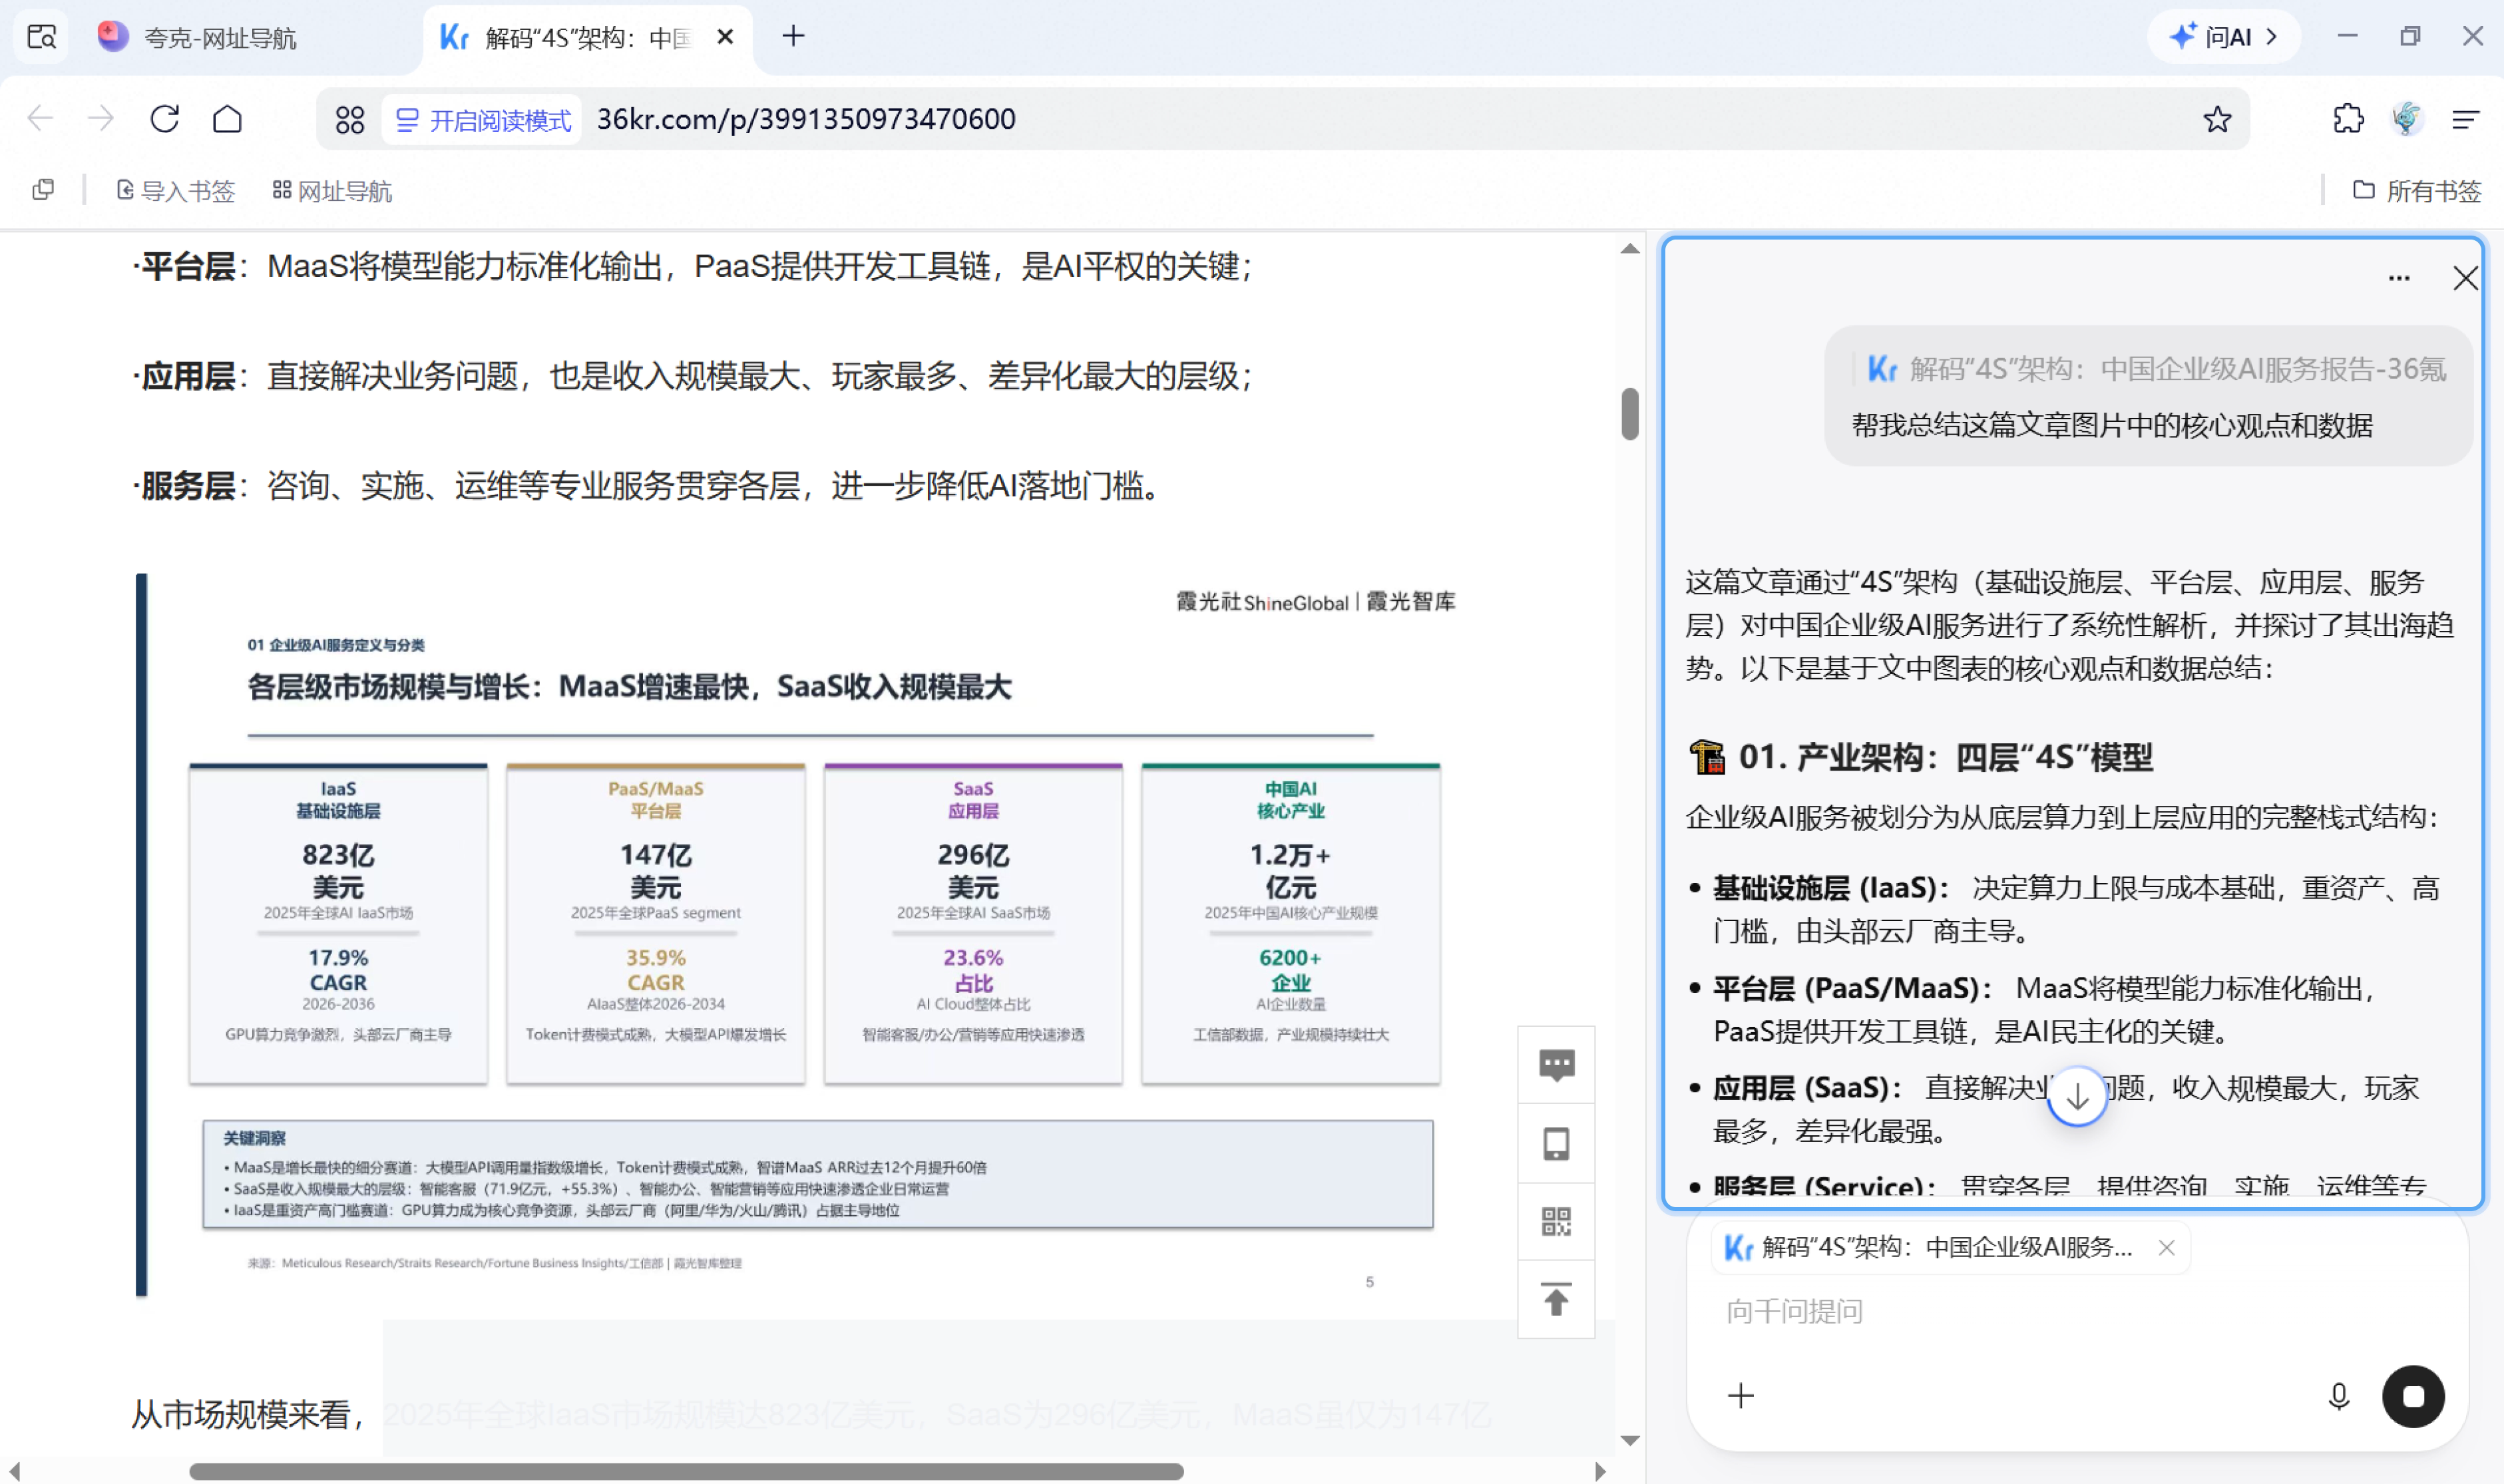
Task: Open the apps grid icon in address bar
Action: tap(350, 120)
